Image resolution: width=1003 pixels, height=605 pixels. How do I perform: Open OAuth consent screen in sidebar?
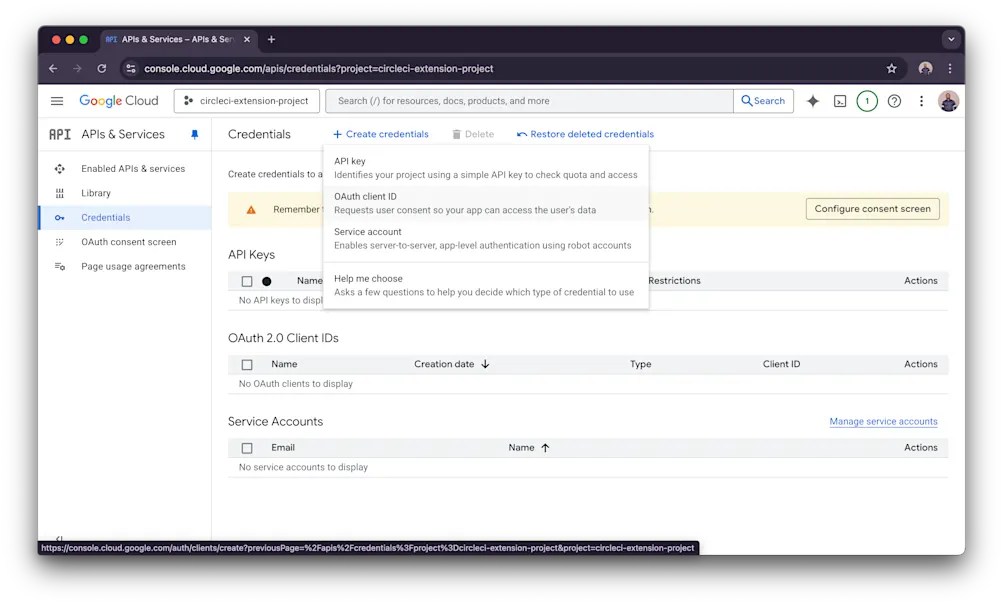[129, 242]
